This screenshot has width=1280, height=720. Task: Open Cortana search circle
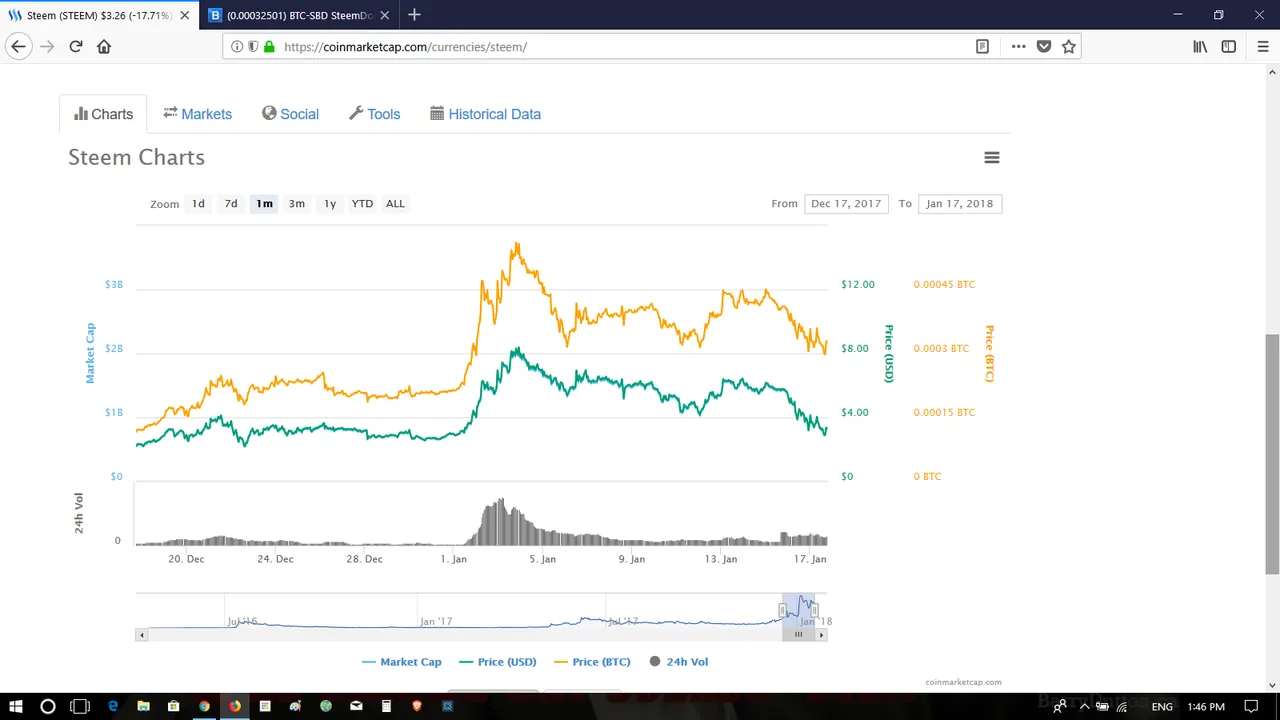pos(47,706)
